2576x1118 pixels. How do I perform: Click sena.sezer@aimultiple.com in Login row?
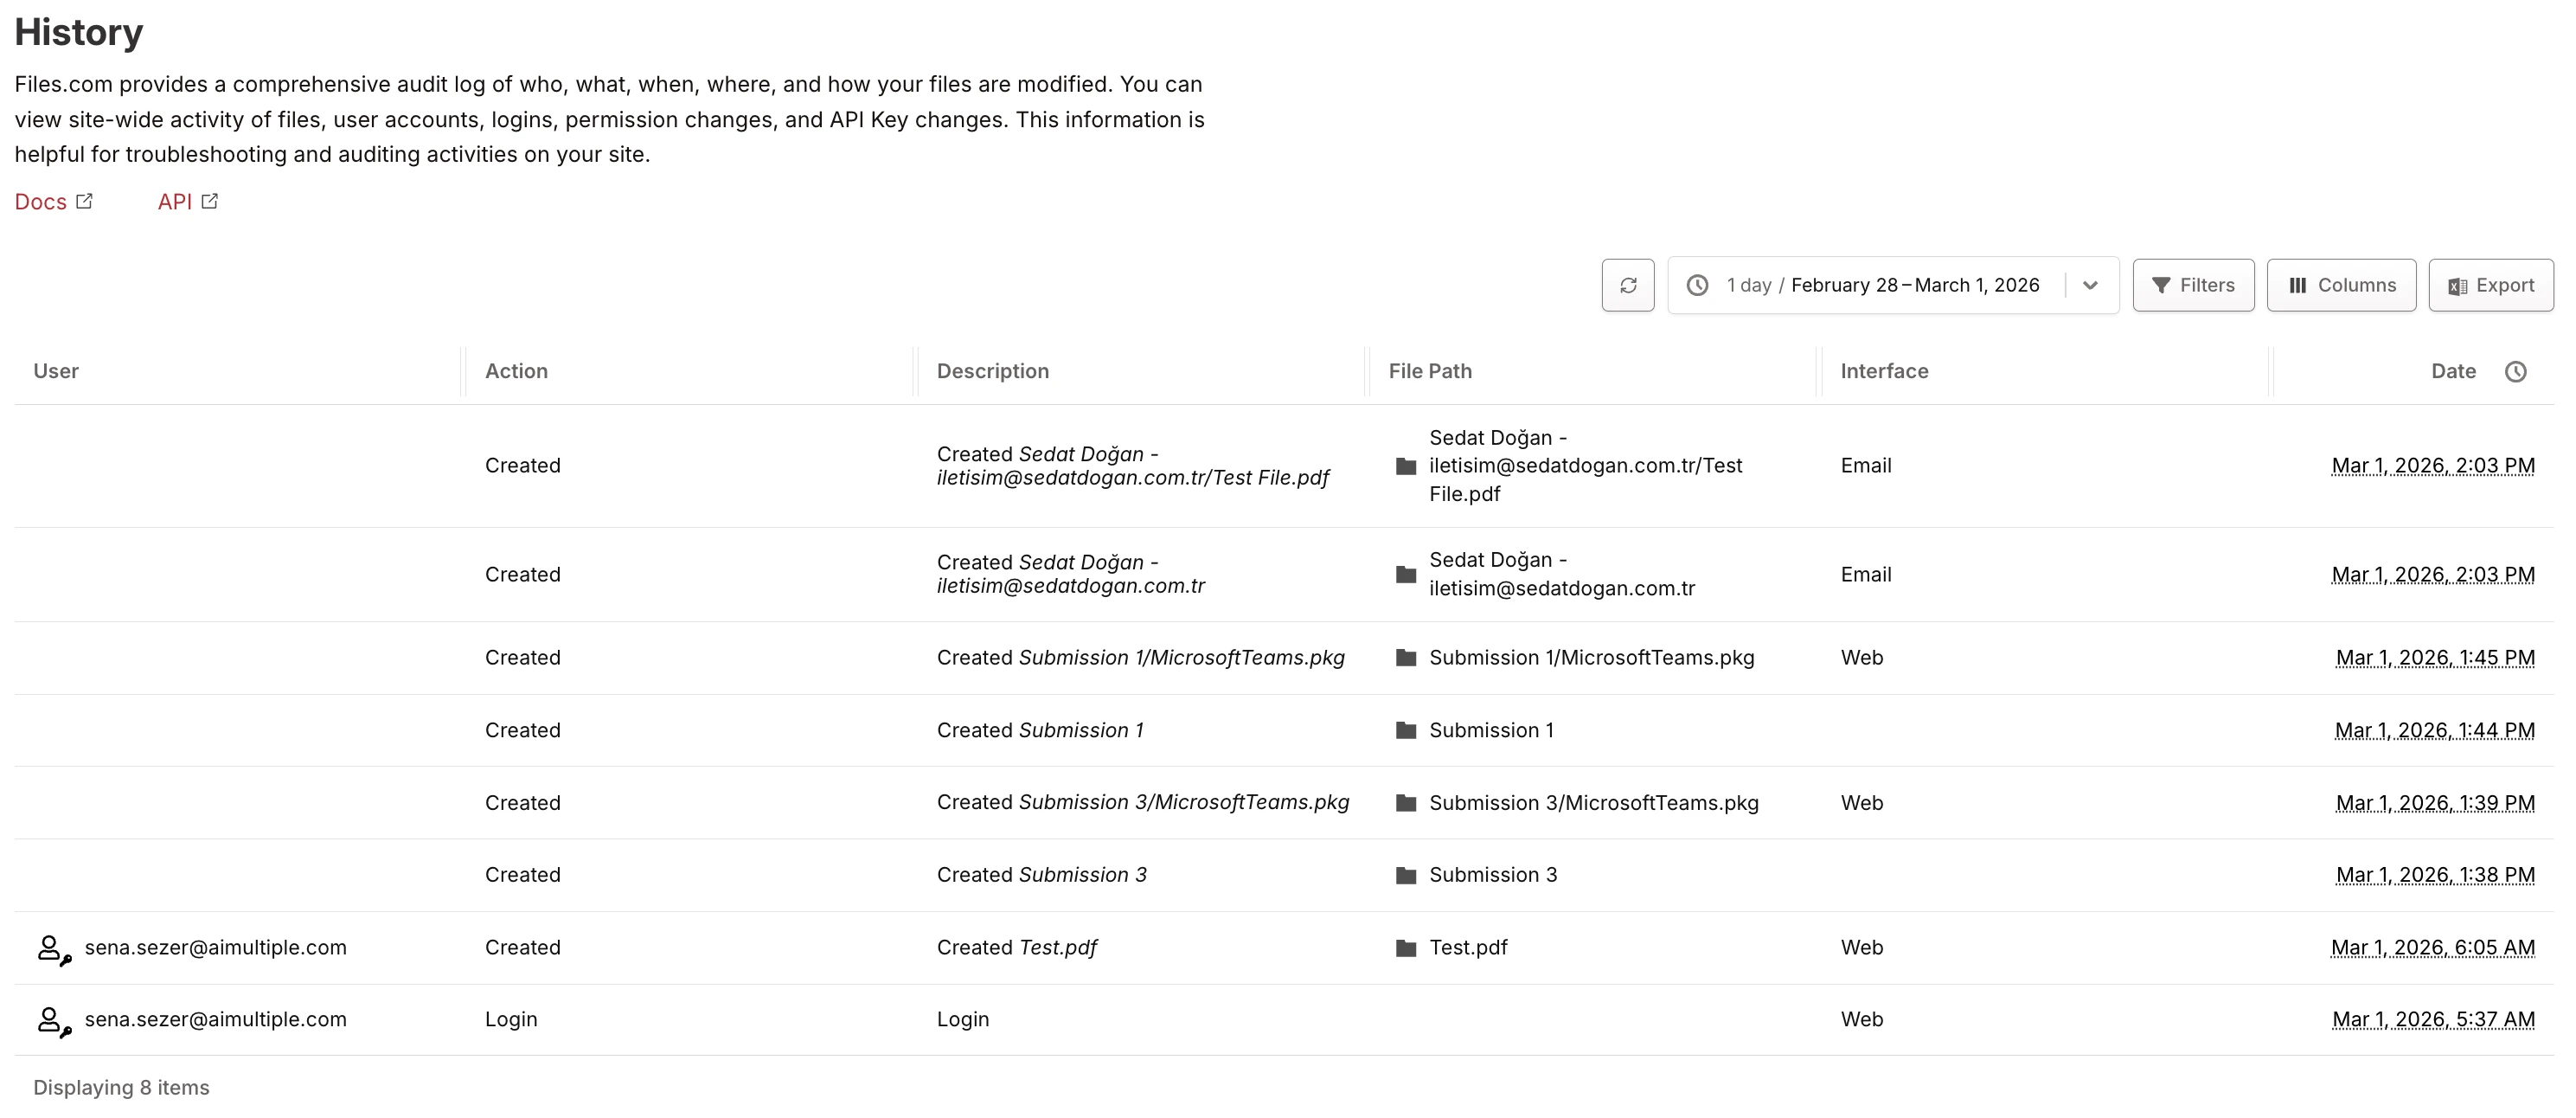[216, 1019]
